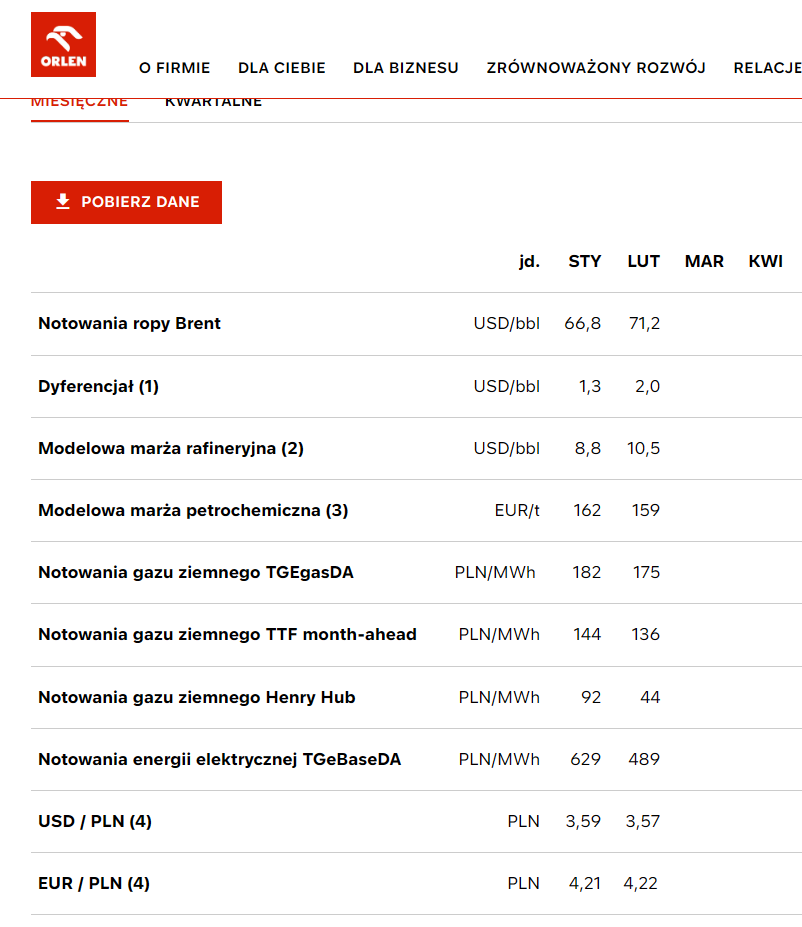Viewport: 802px width, 927px height.
Task: Open the DLA CIEBIE menu
Action: [281, 68]
